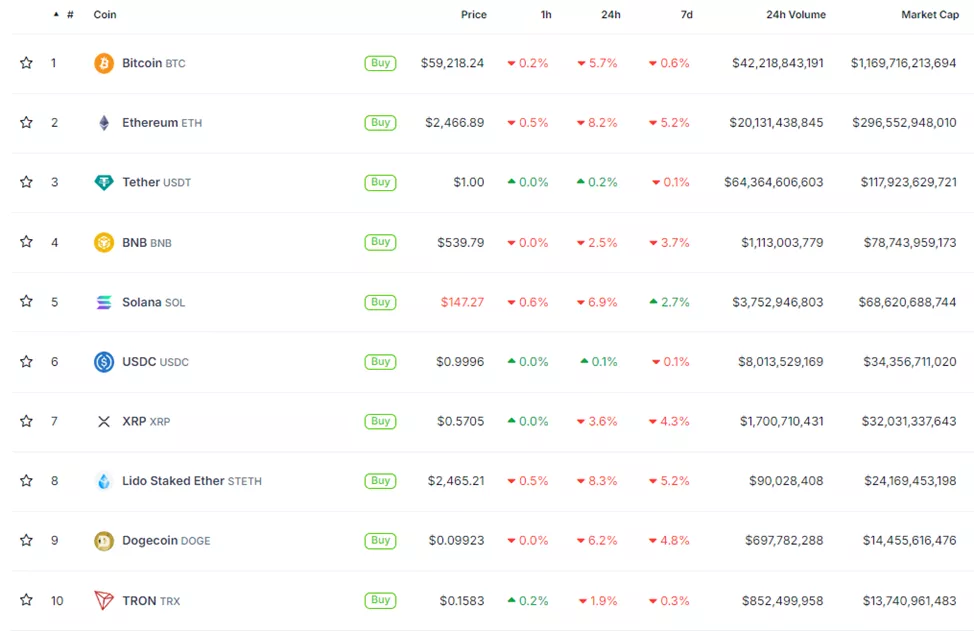Sort table by Market Cap header
The height and width of the screenshot is (631, 974).
(x=929, y=15)
